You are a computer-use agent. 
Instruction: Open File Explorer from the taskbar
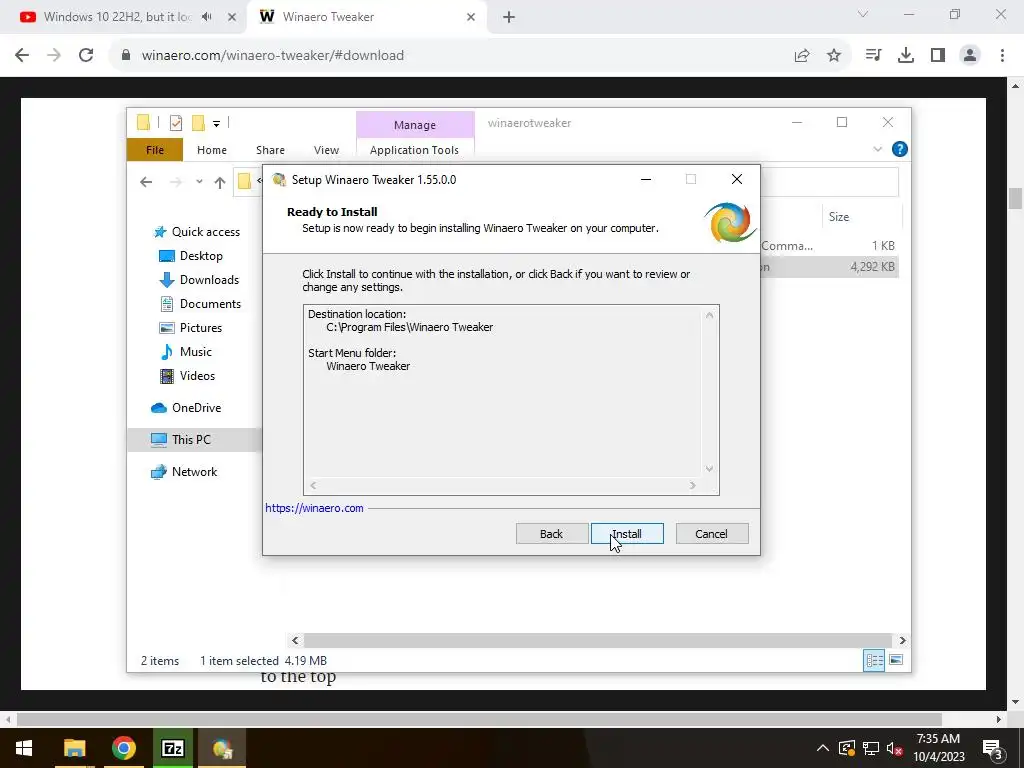click(x=74, y=748)
